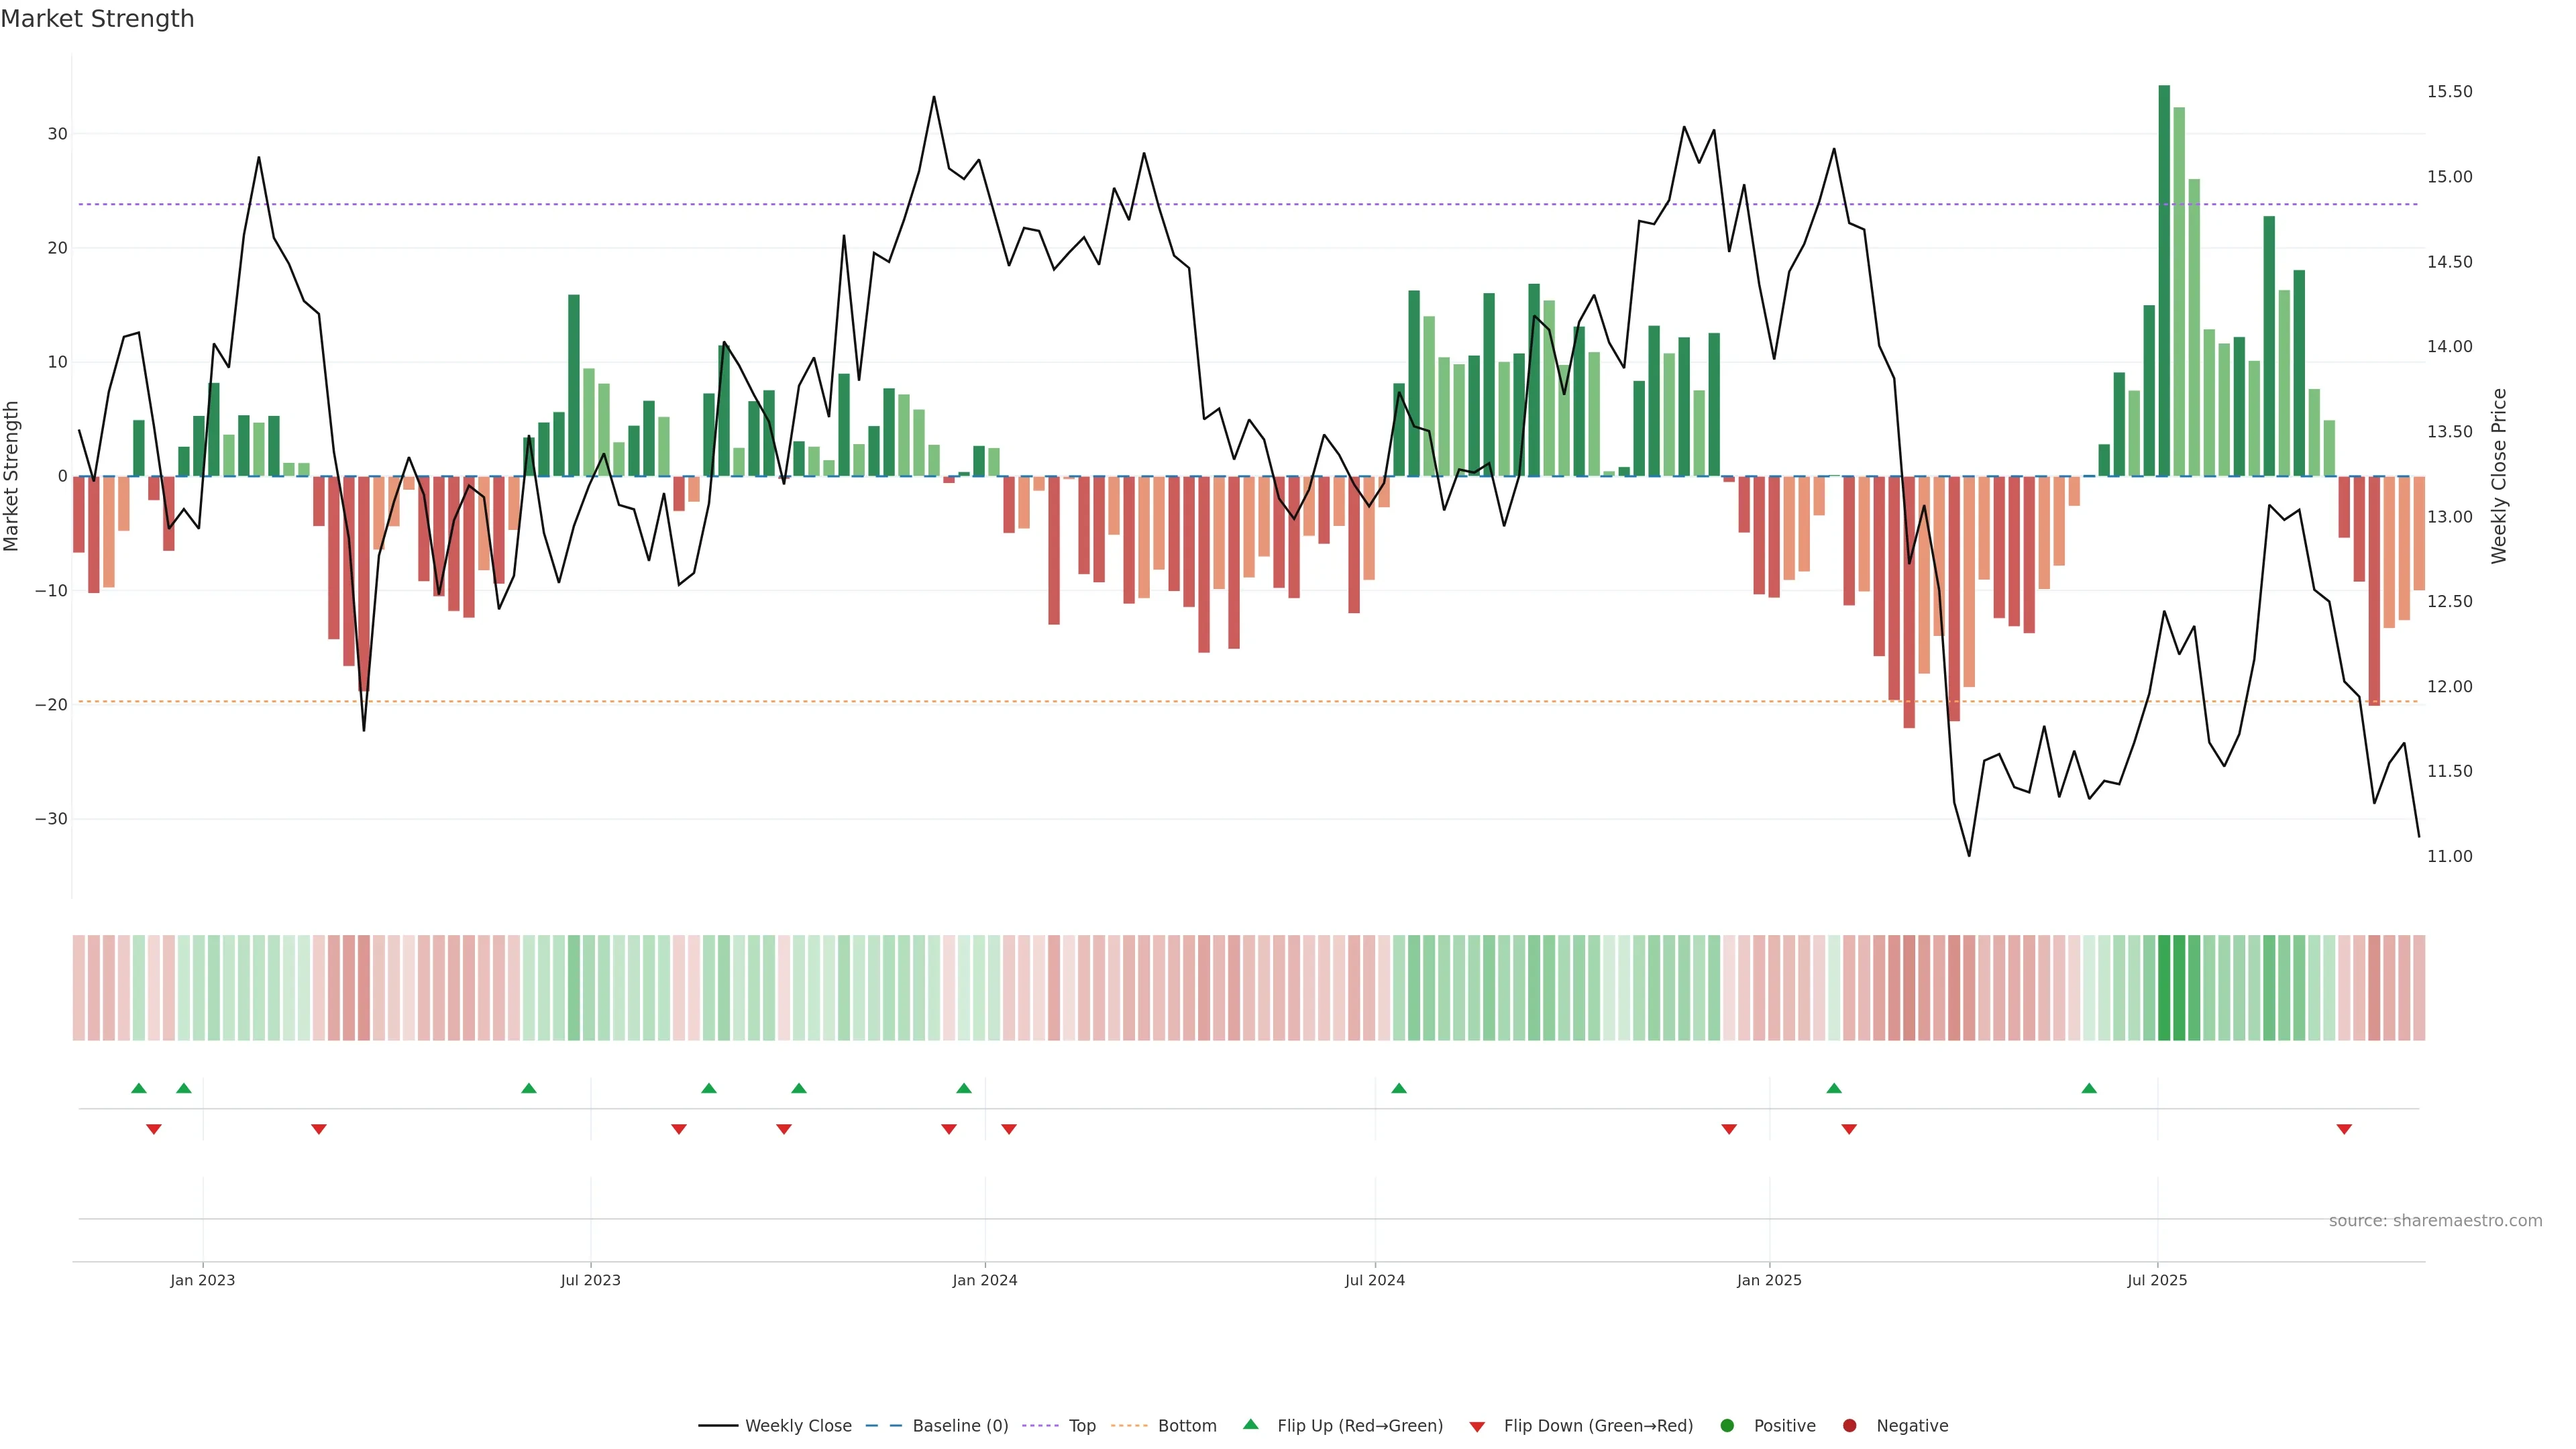Click the Jan 2024 x-axis label

(984, 1280)
